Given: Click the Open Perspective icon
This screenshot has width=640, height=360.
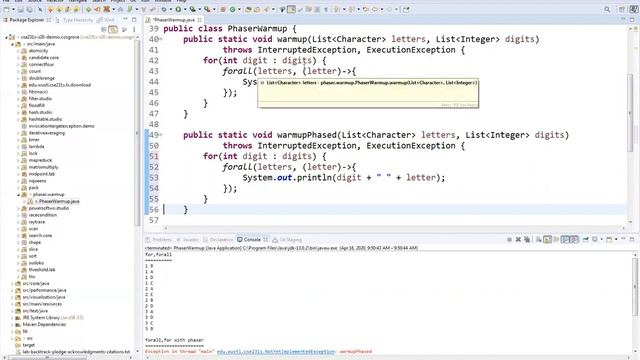Looking at the screenshot, I should coord(622,9).
